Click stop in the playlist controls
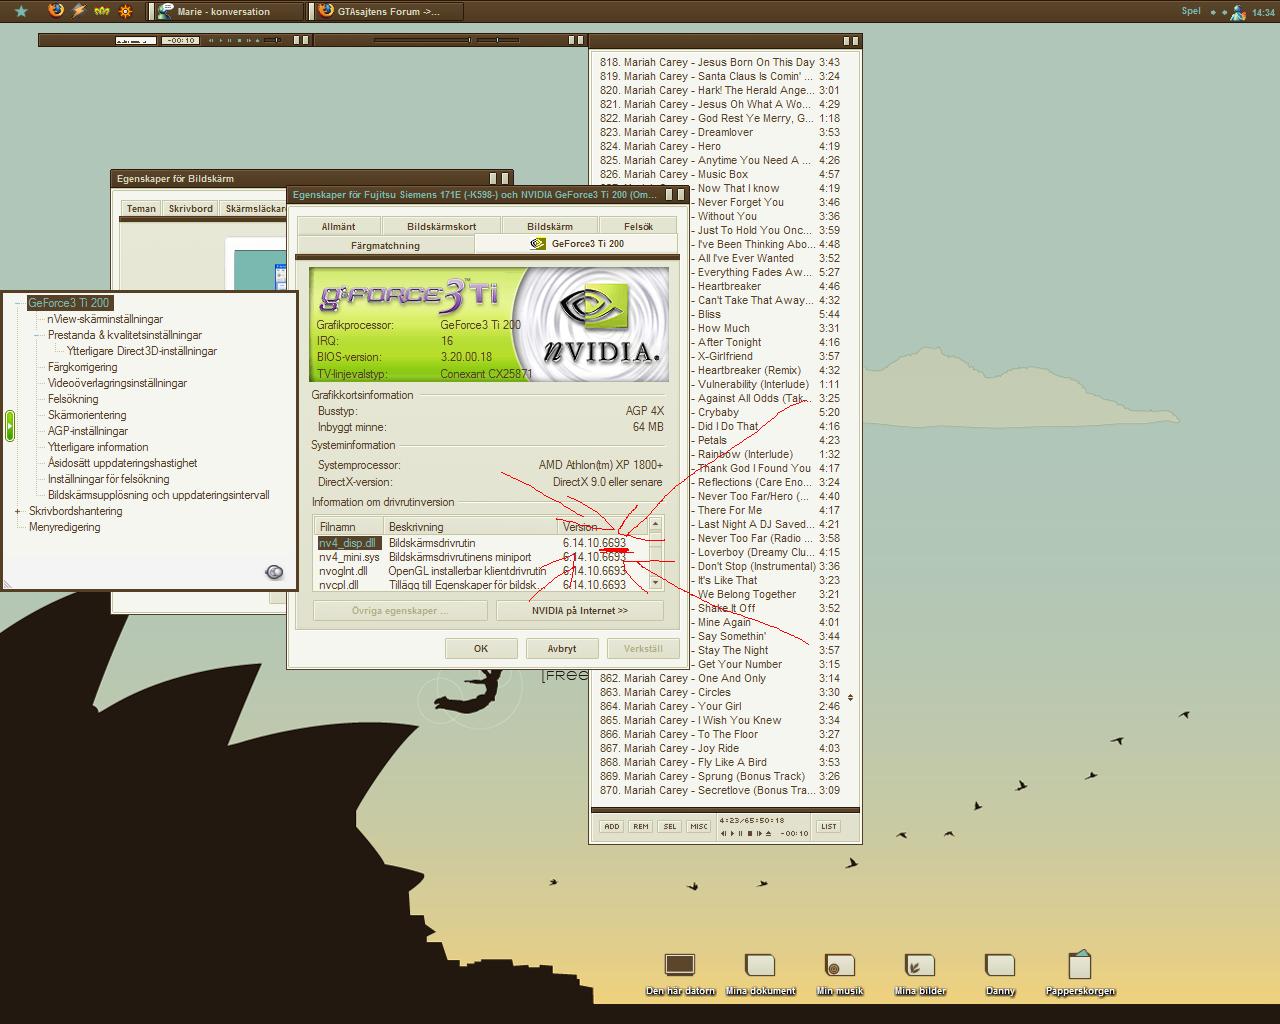 coord(750,833)
